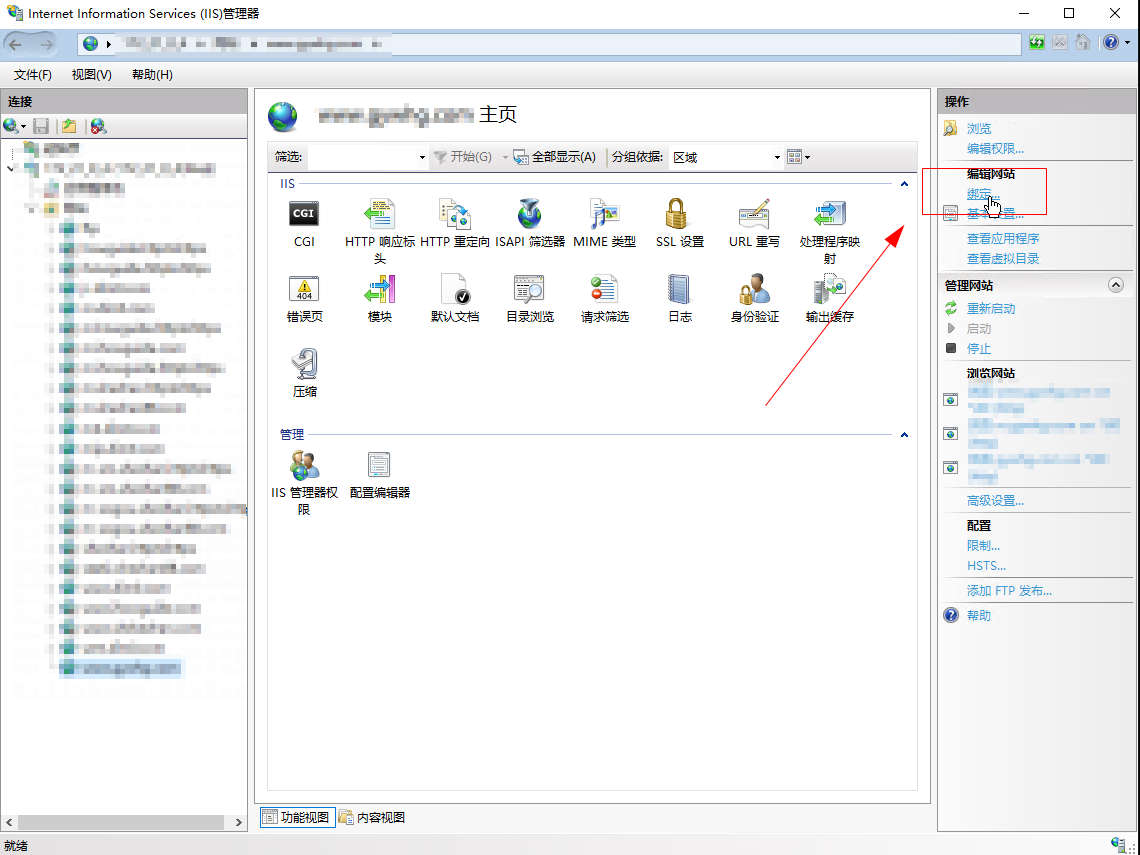Open the URL 重写 module
1140x855 pixels.
(755, 223)
